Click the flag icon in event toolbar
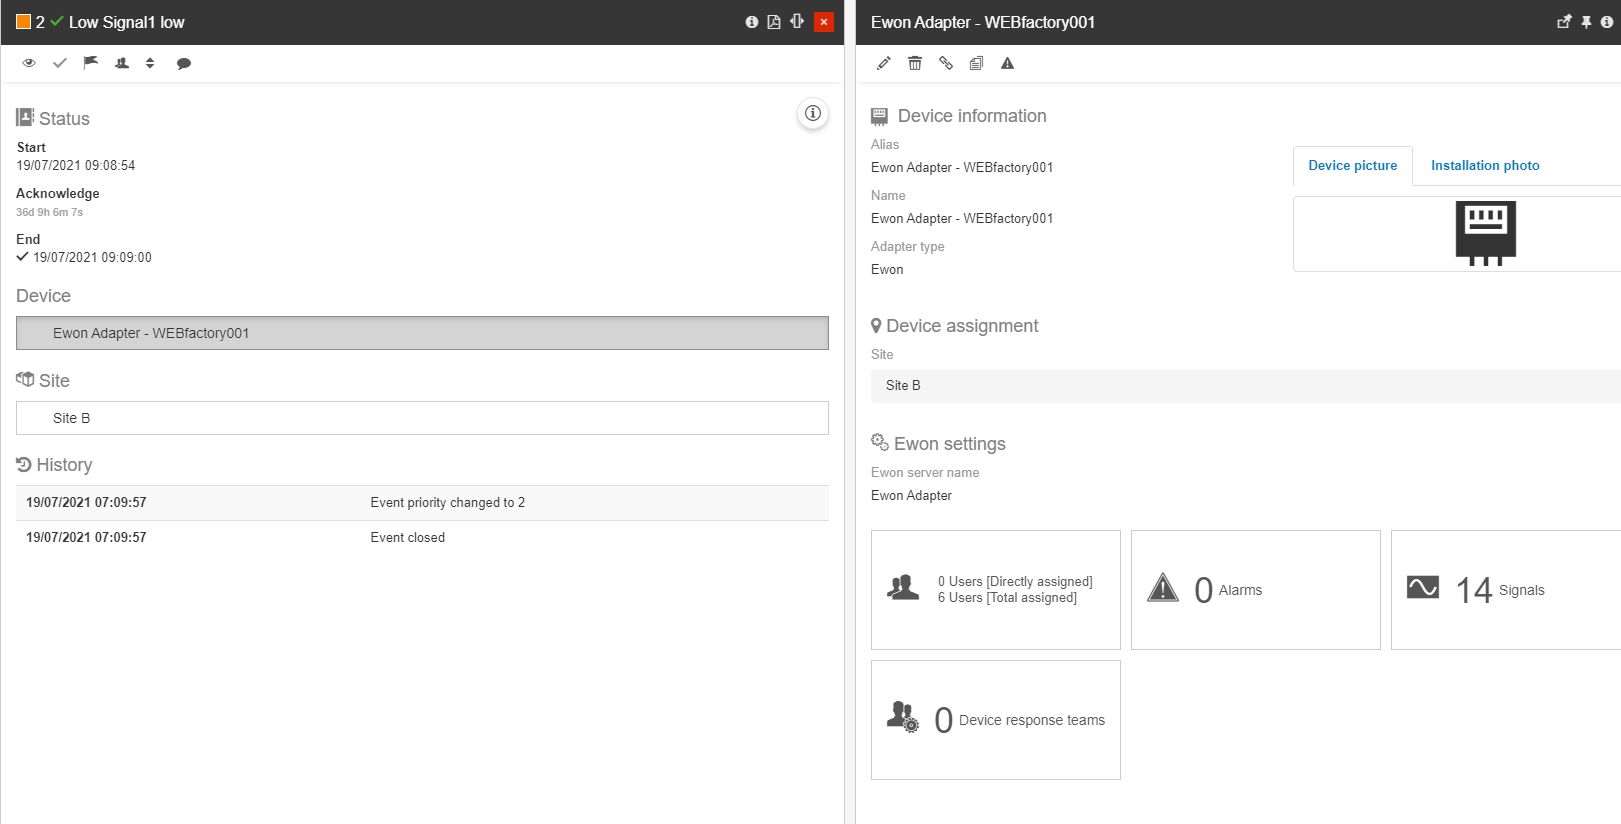Screen dimensions: 1621x824 (x=90, y=63)
